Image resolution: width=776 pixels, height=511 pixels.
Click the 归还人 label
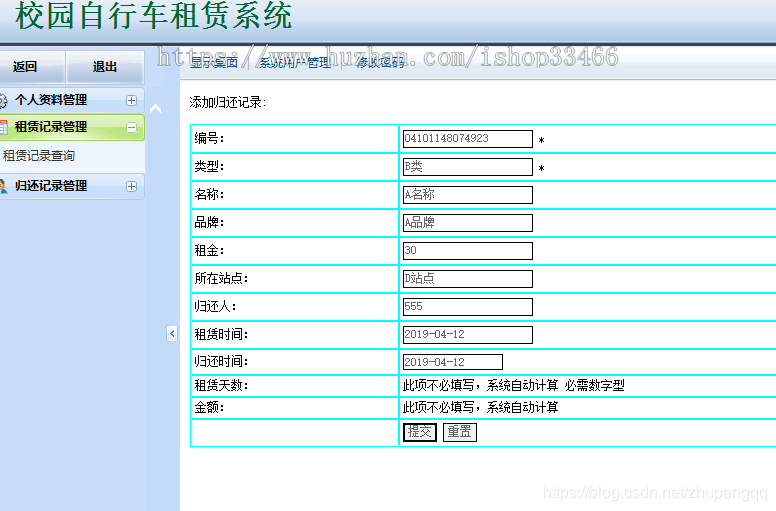tap(215, 307)
